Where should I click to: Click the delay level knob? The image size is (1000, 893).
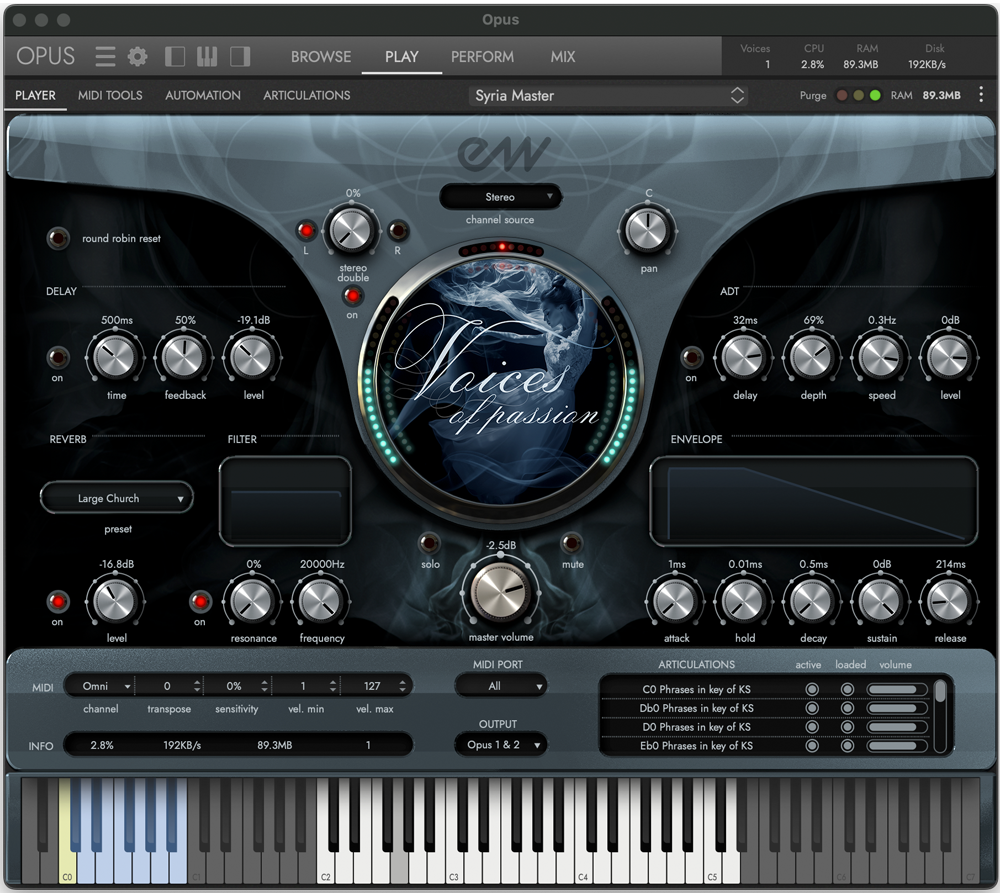point(252,357)
